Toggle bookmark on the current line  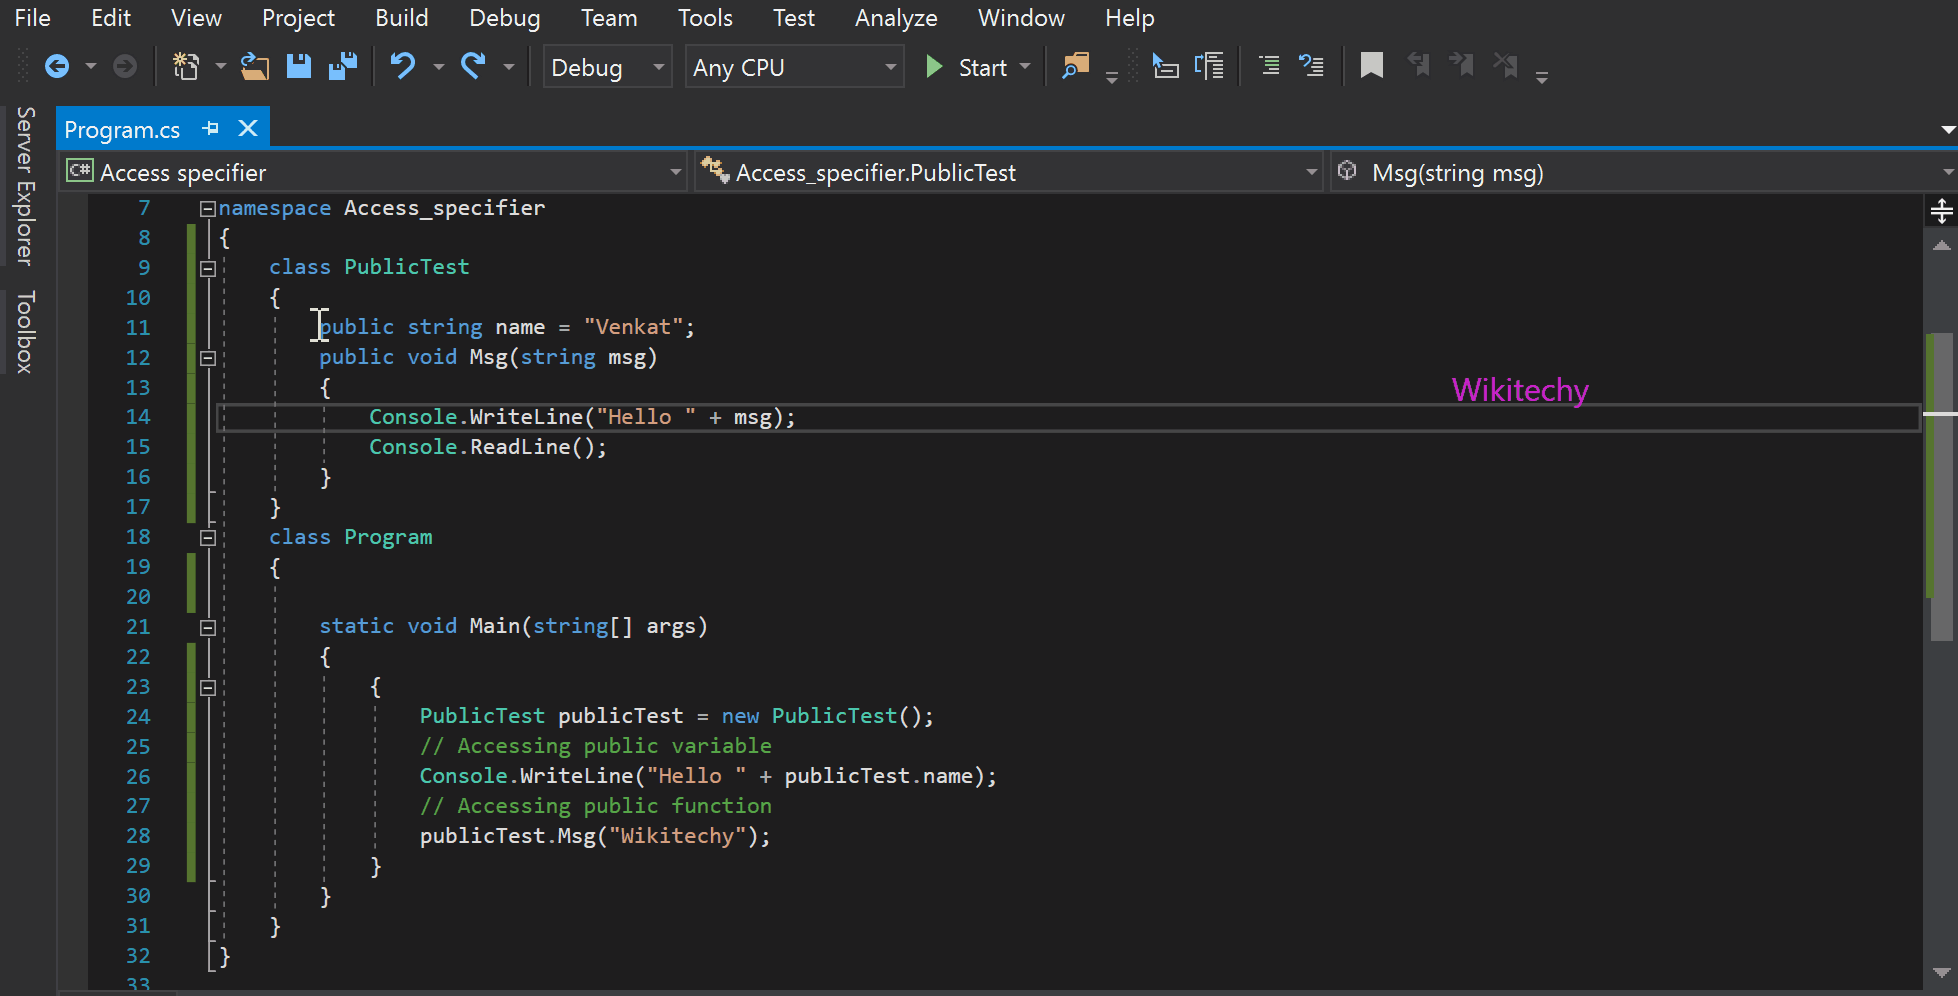point(1371,67)
